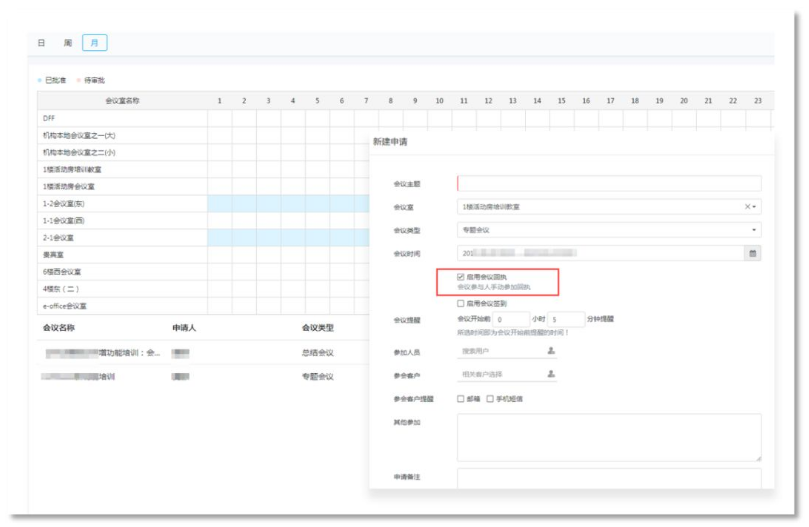Click day 10 column header
This screenshot has width=809, height=527.
point(440,101)
